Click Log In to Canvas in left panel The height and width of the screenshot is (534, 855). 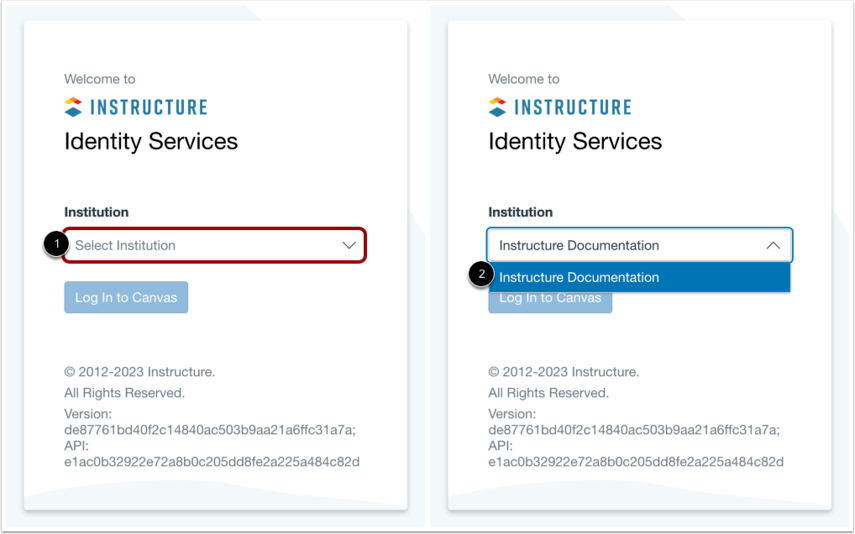126,297
